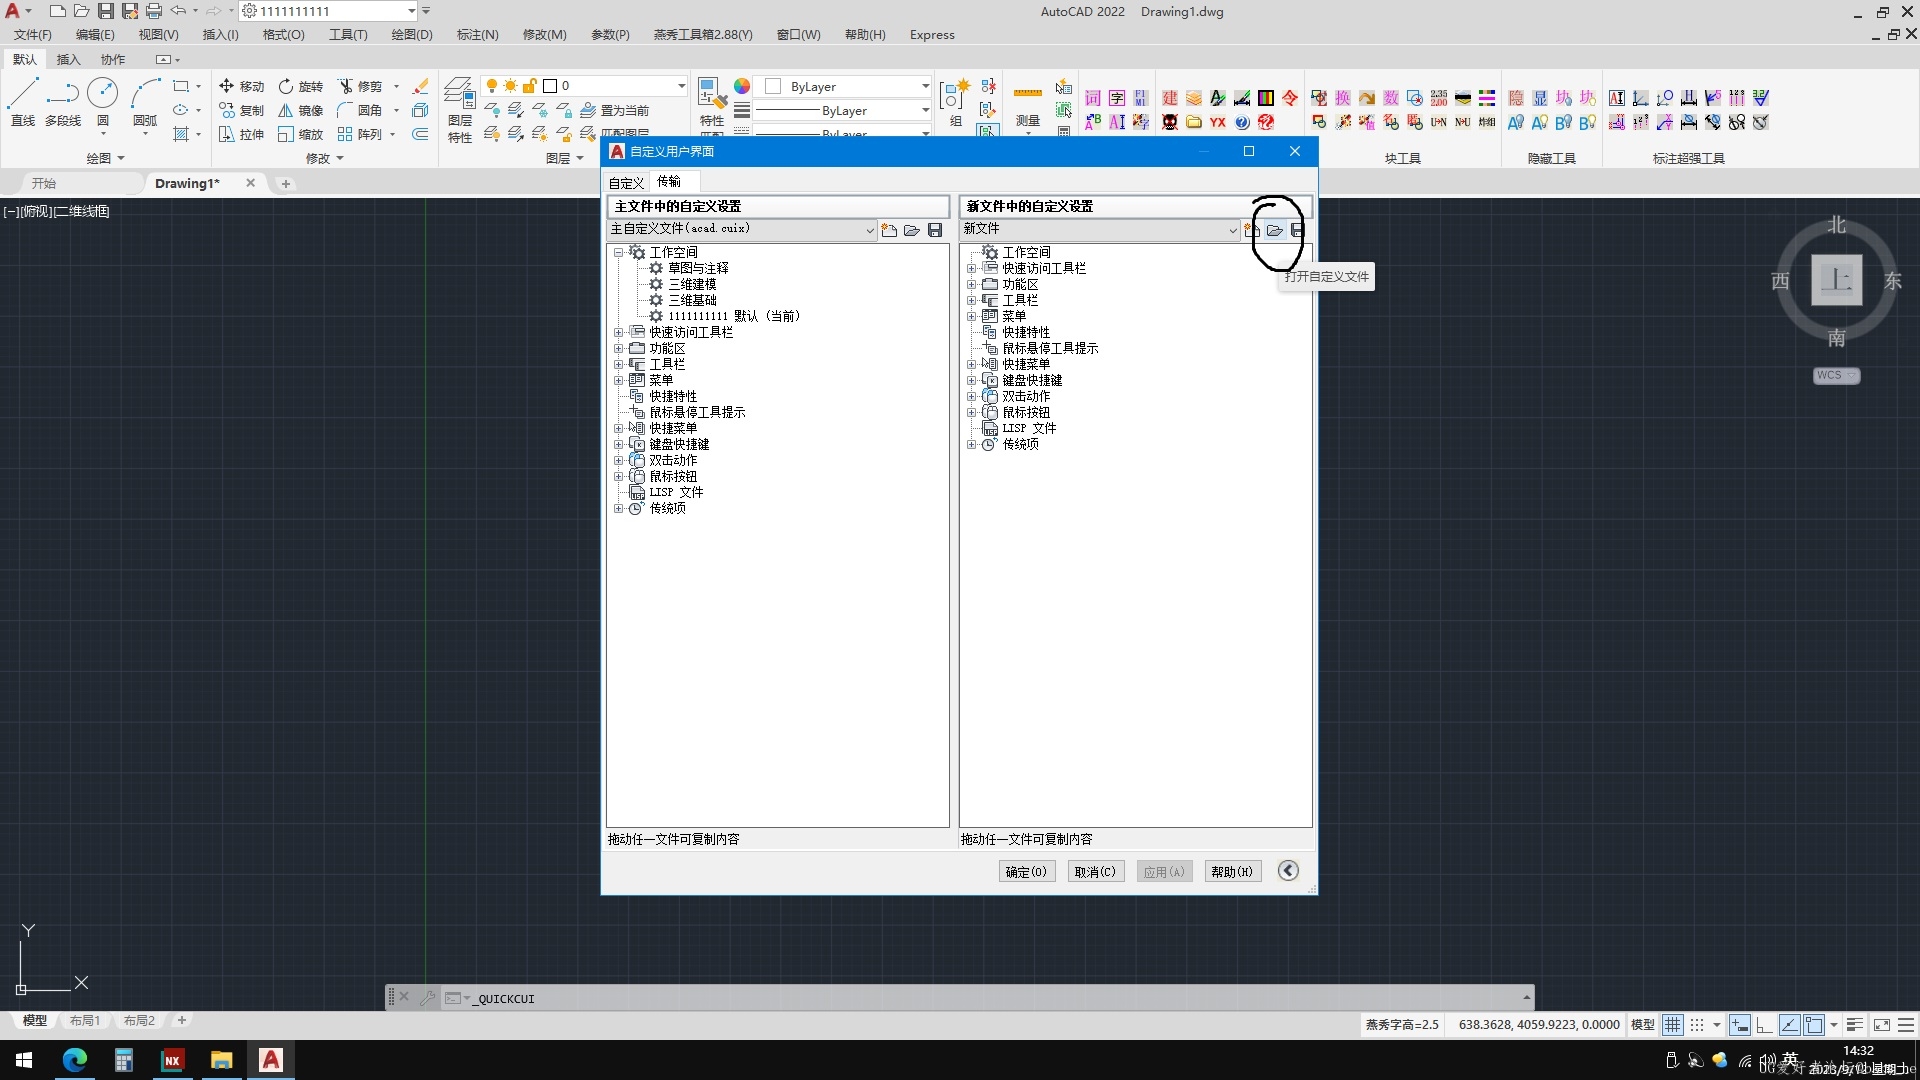The width and height of the screenshot is (1920, 1080).
Task: Switch to the 自定义 tab in dialog
Action: pos(626,183)
